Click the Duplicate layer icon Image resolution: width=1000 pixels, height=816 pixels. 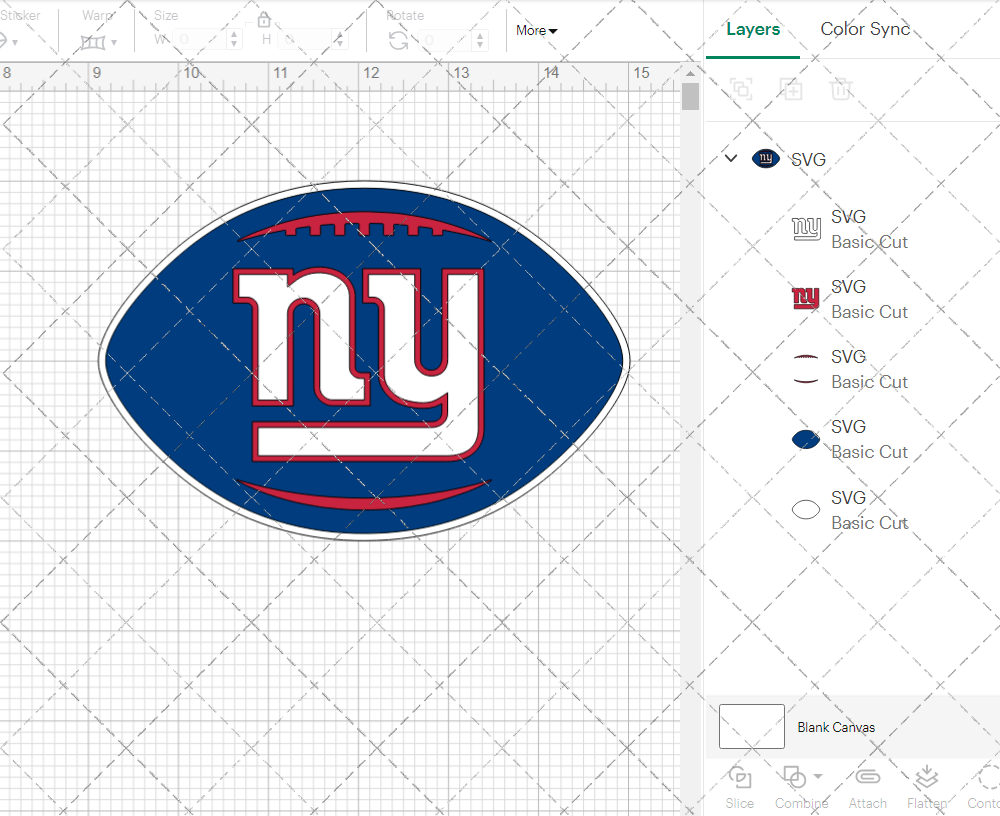(x=791, y=90)
